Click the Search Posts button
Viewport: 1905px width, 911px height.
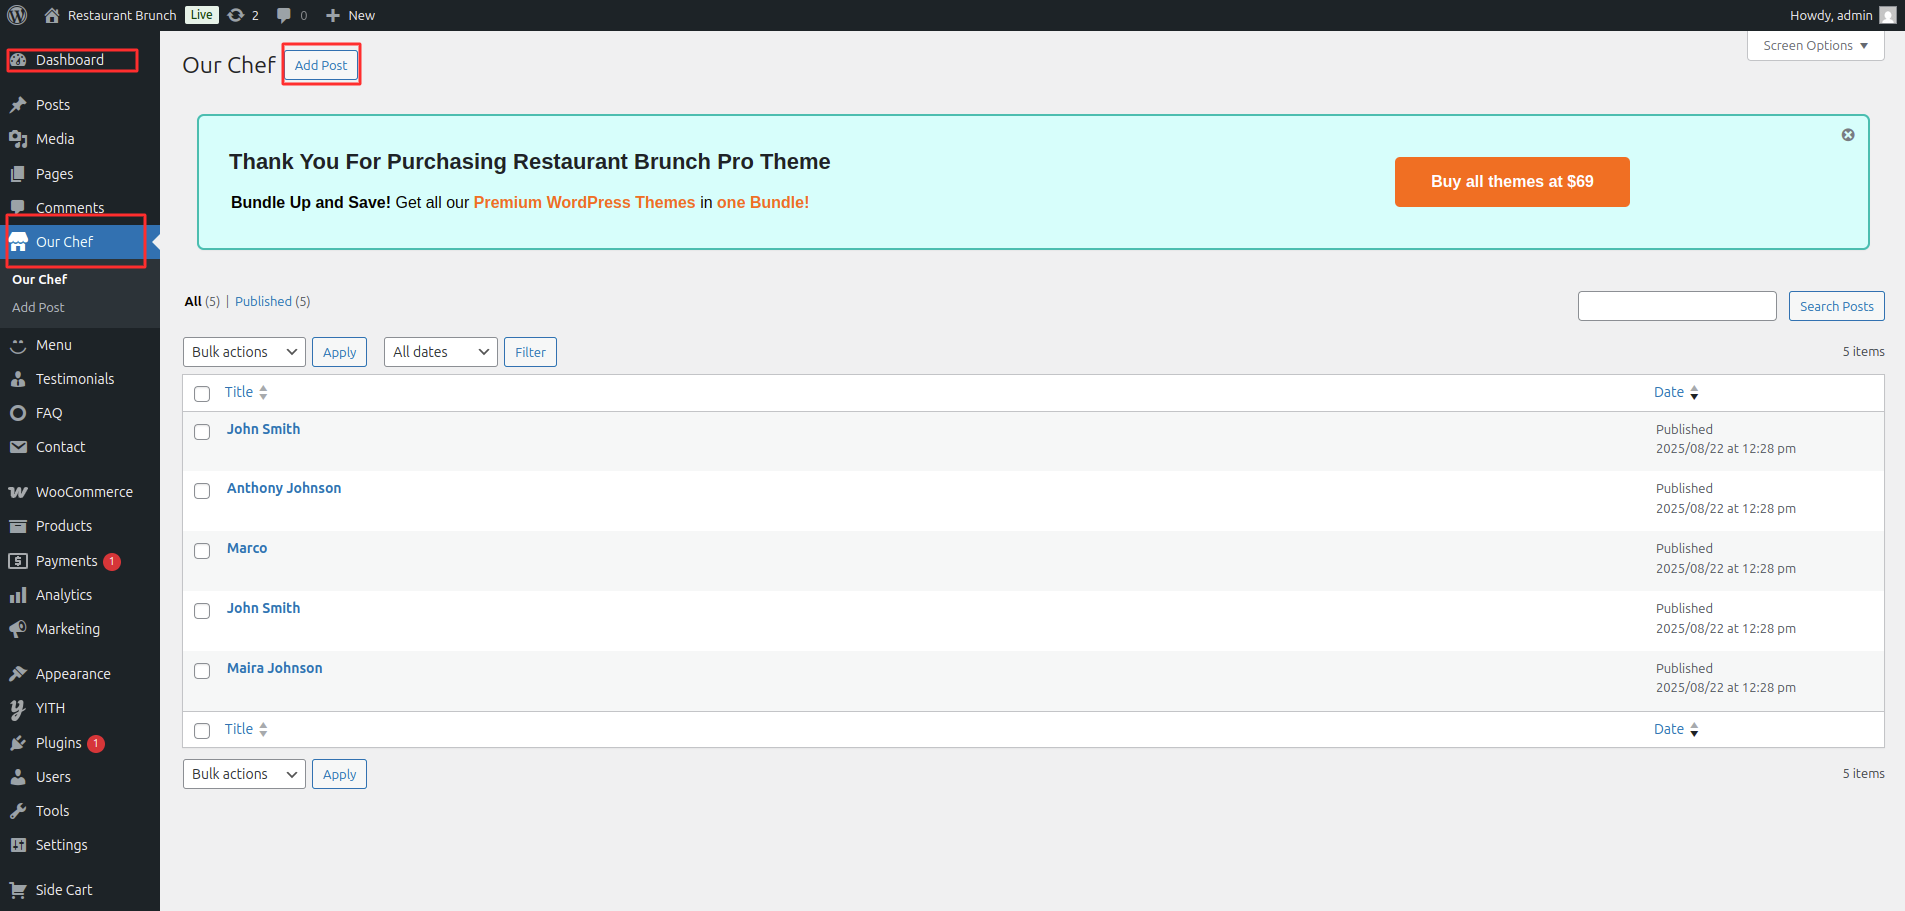point(1836,306)
